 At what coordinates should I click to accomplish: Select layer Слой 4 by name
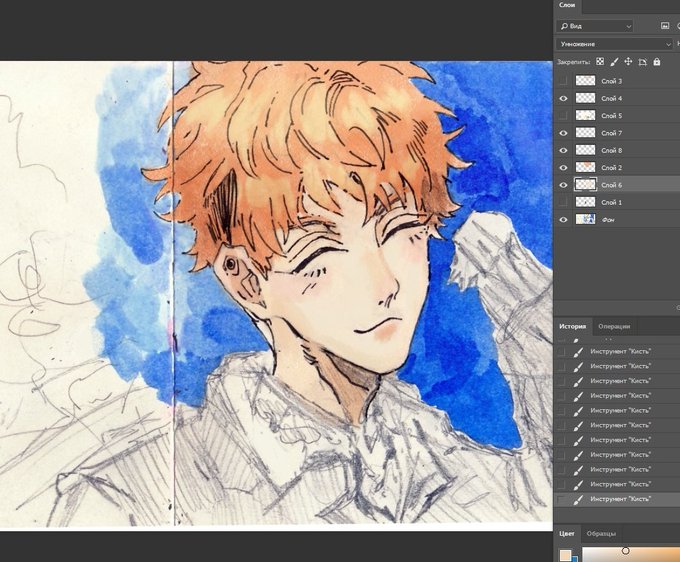(611, 98)
